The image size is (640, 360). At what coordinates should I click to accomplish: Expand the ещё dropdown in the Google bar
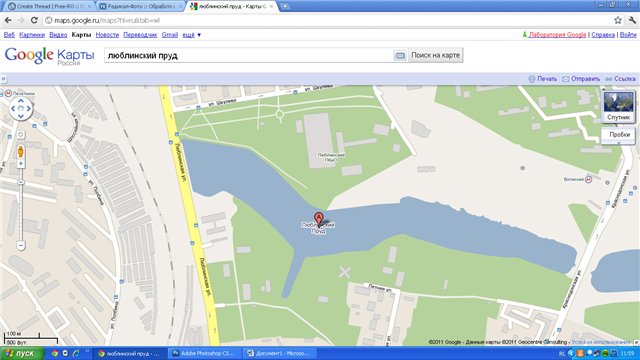click(x=191, y=35)
